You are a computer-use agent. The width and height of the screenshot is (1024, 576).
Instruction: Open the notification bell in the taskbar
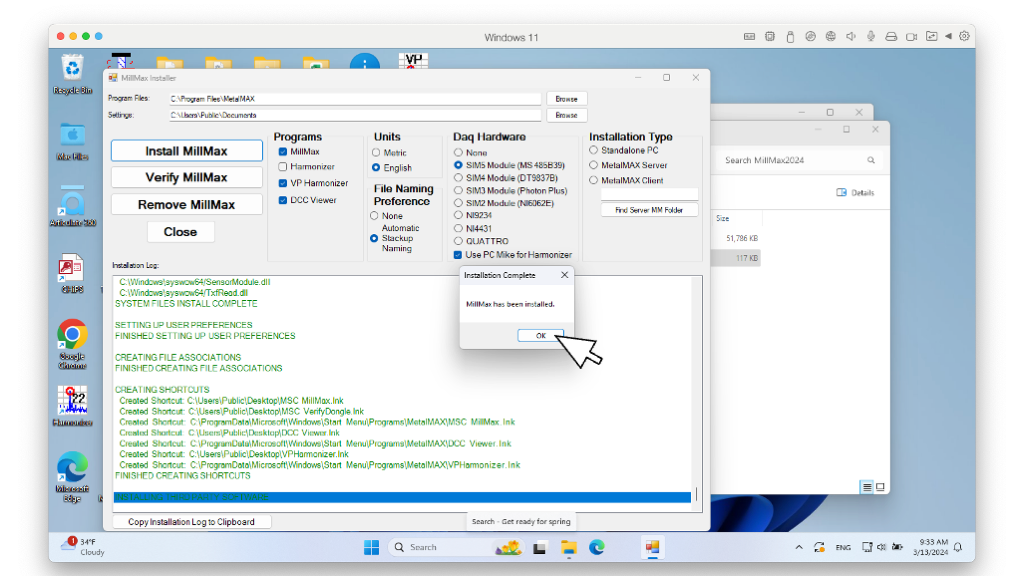pyautogui.click(x=958, y=547)
